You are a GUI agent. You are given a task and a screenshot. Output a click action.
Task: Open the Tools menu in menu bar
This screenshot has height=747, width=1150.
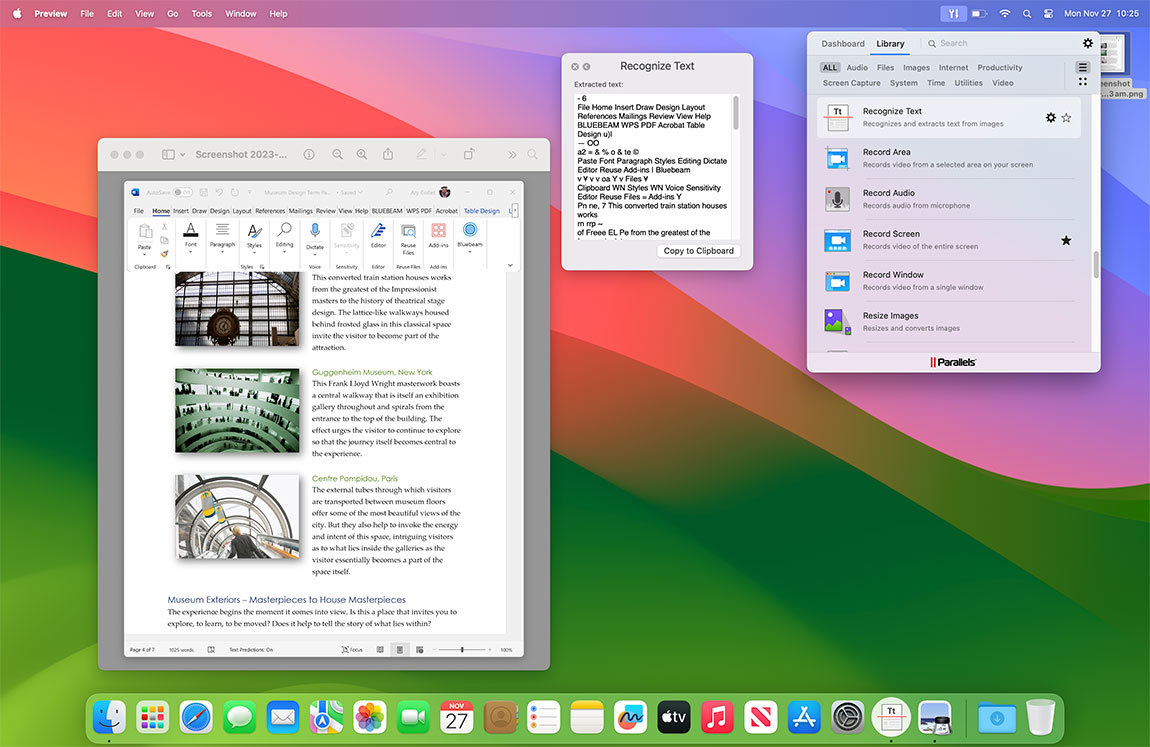201,14
